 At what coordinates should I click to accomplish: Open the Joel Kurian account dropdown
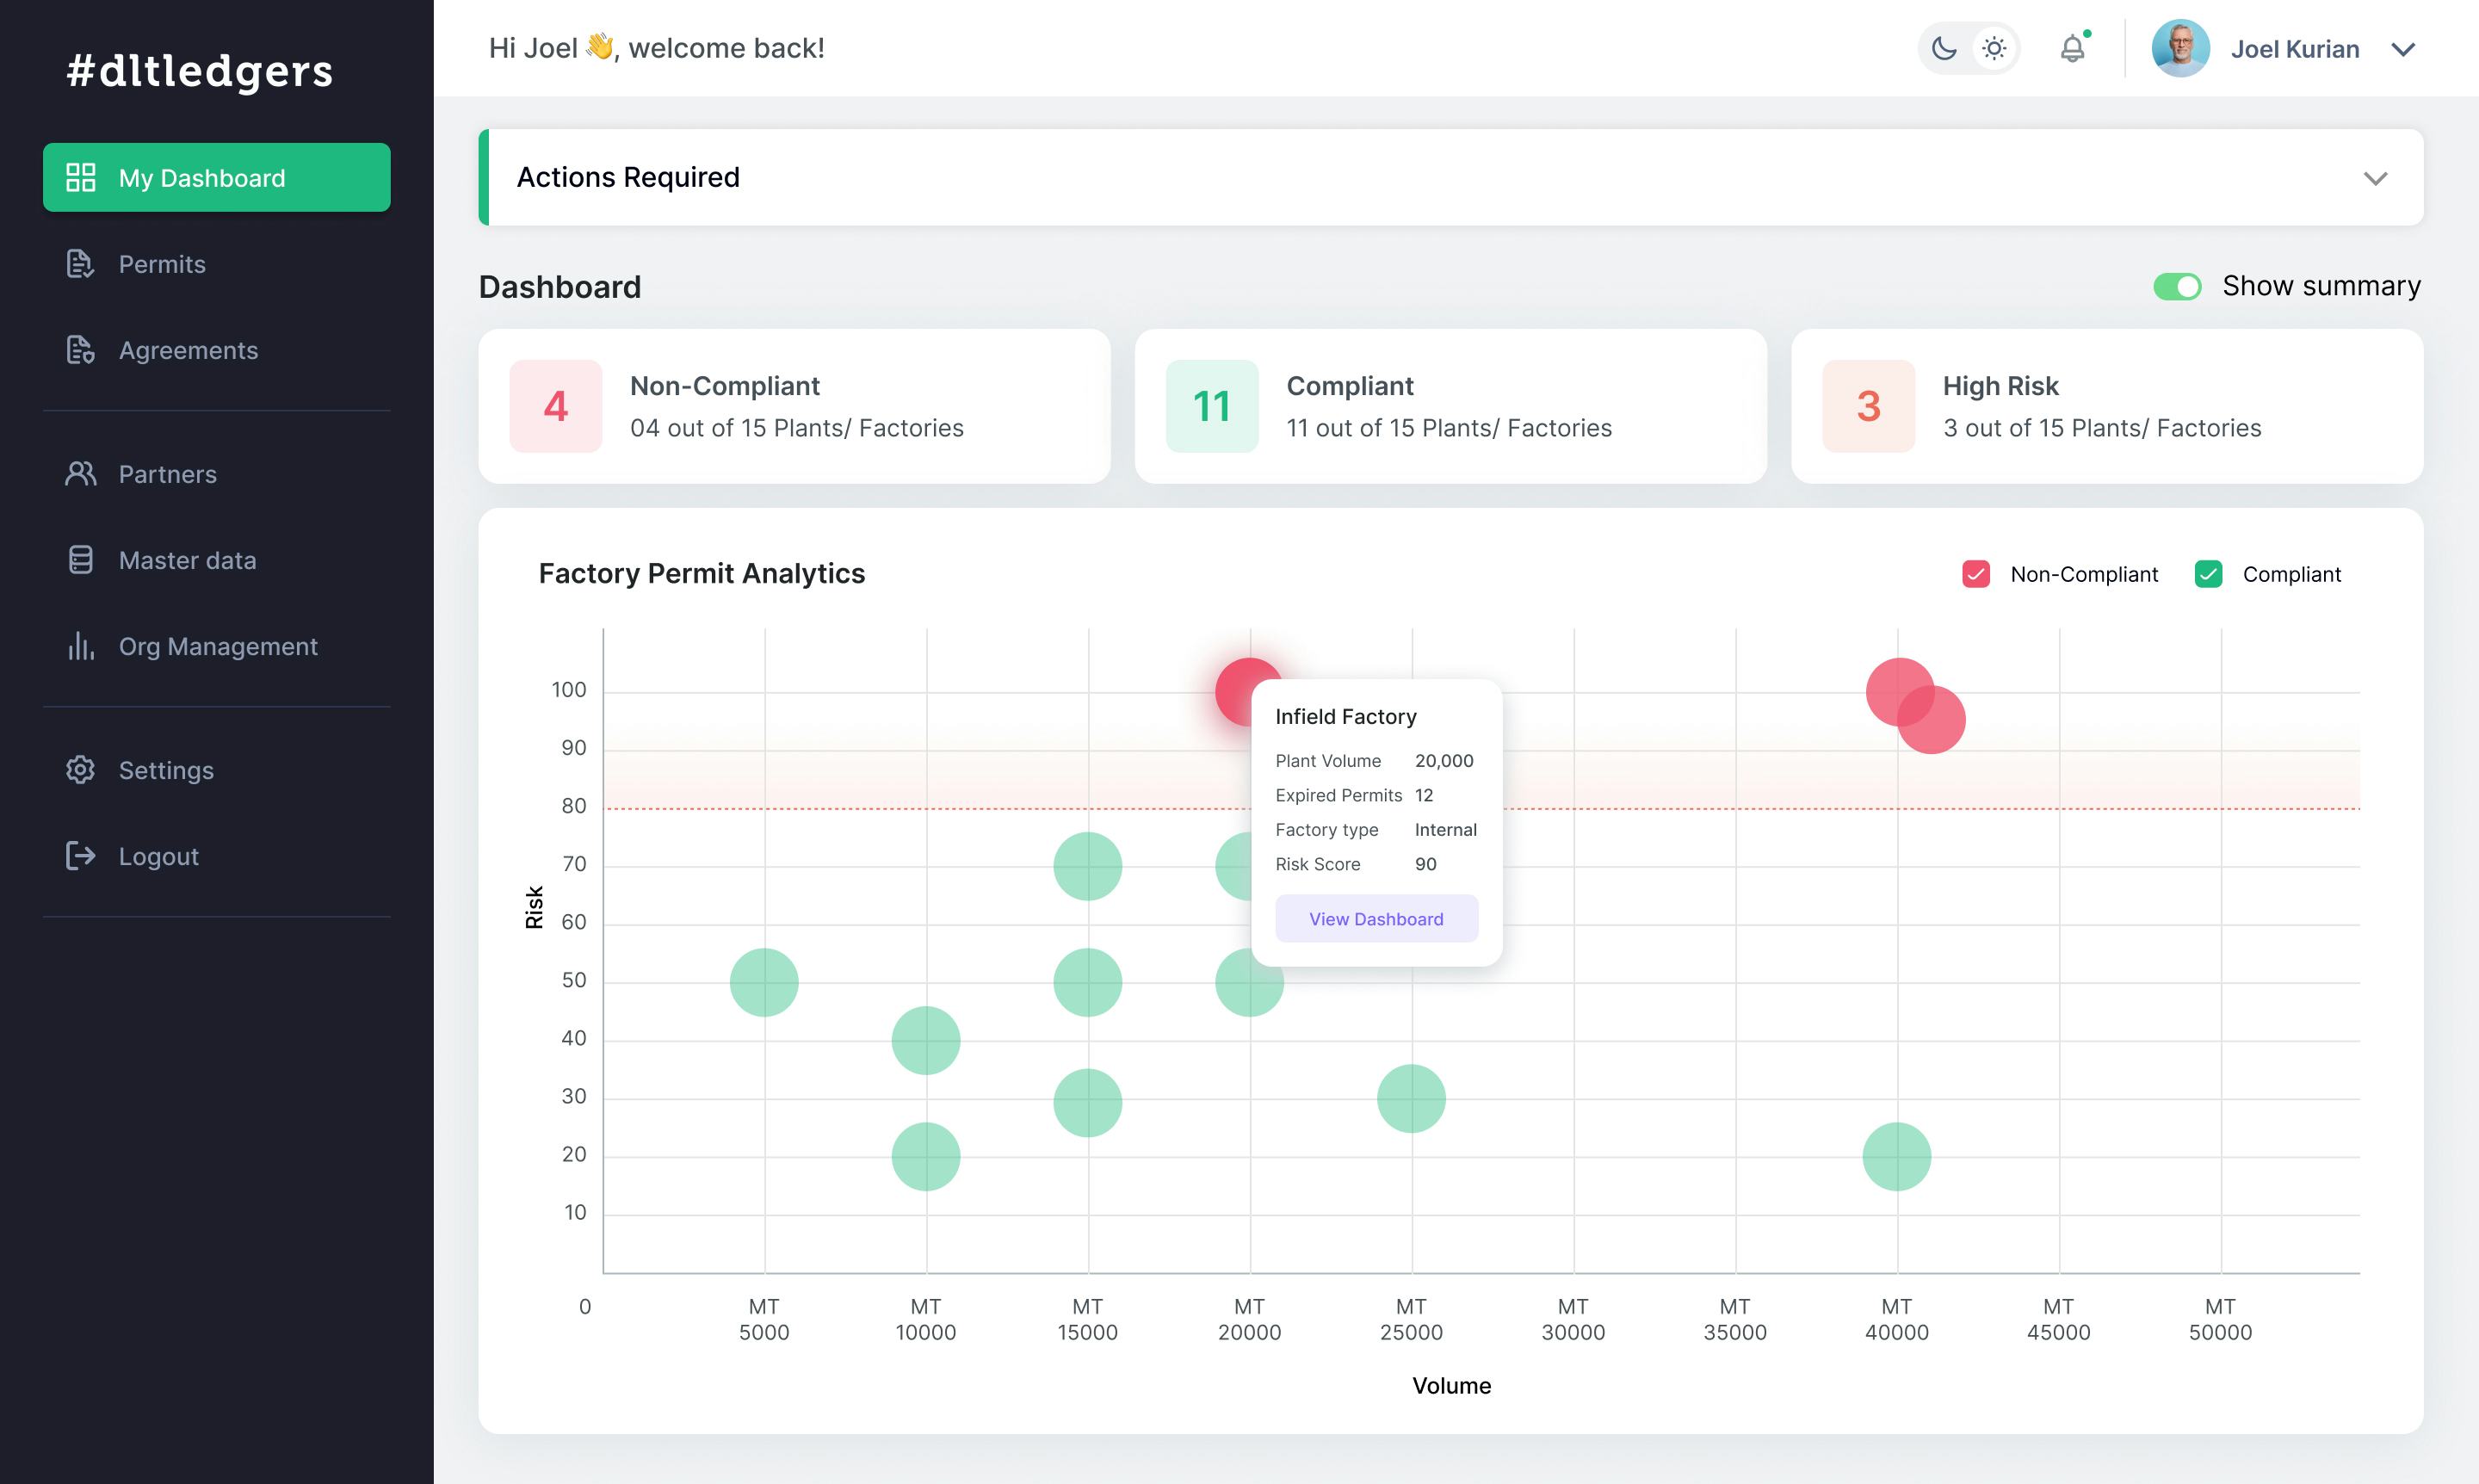point(2404,48)
